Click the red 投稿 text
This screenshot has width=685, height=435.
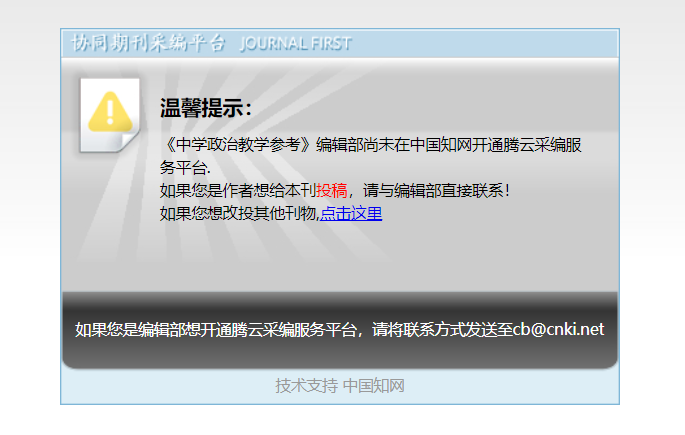332,191
